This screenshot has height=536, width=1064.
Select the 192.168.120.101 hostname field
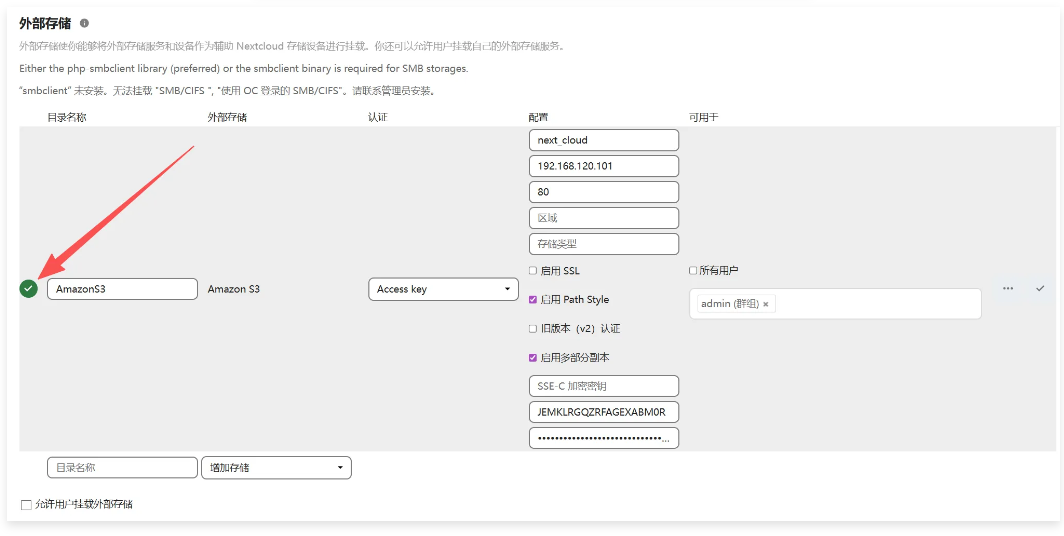point(603,166)
